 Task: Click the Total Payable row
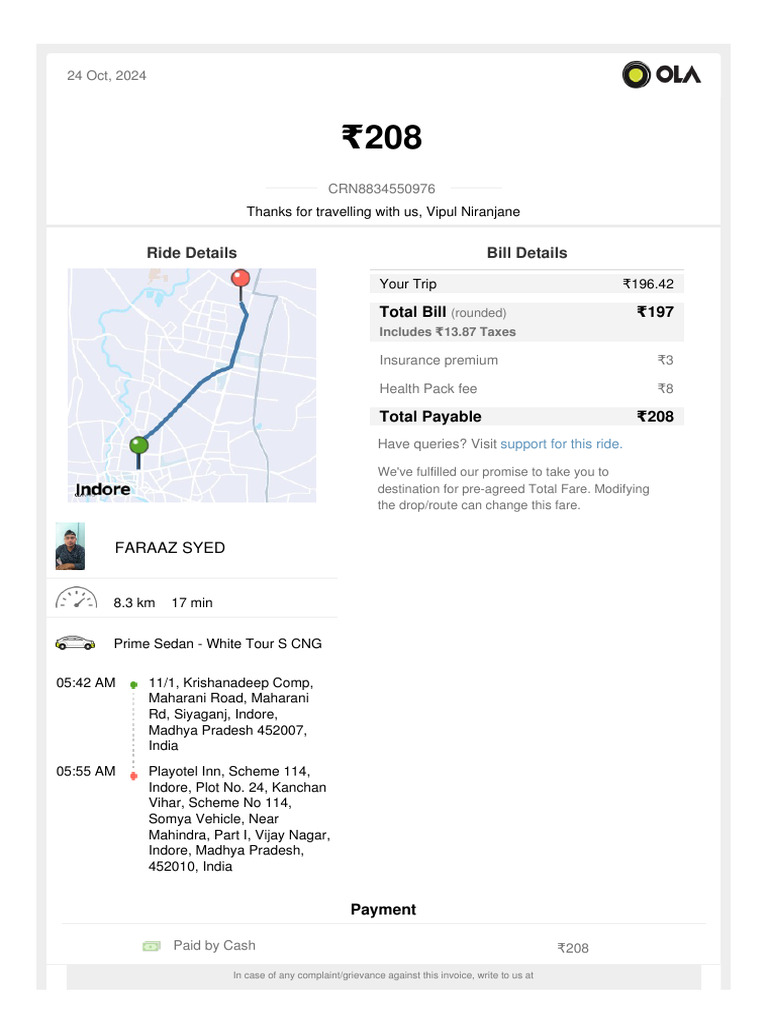[x=526, y=416]
